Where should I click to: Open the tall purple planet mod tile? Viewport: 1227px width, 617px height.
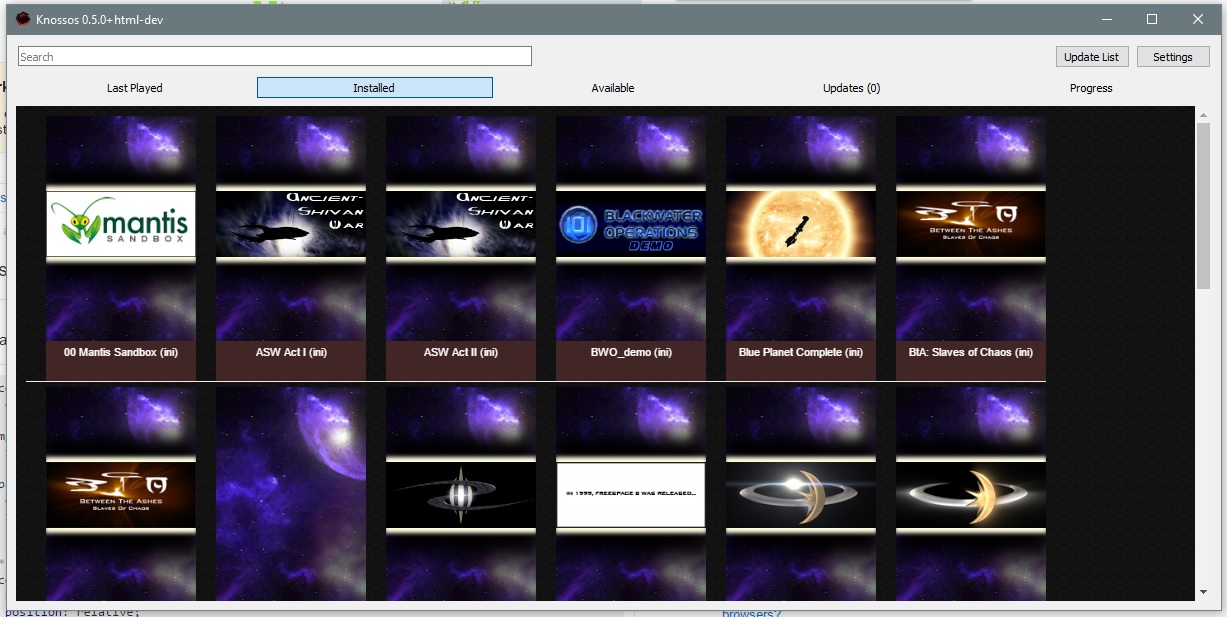coord(291,494)
